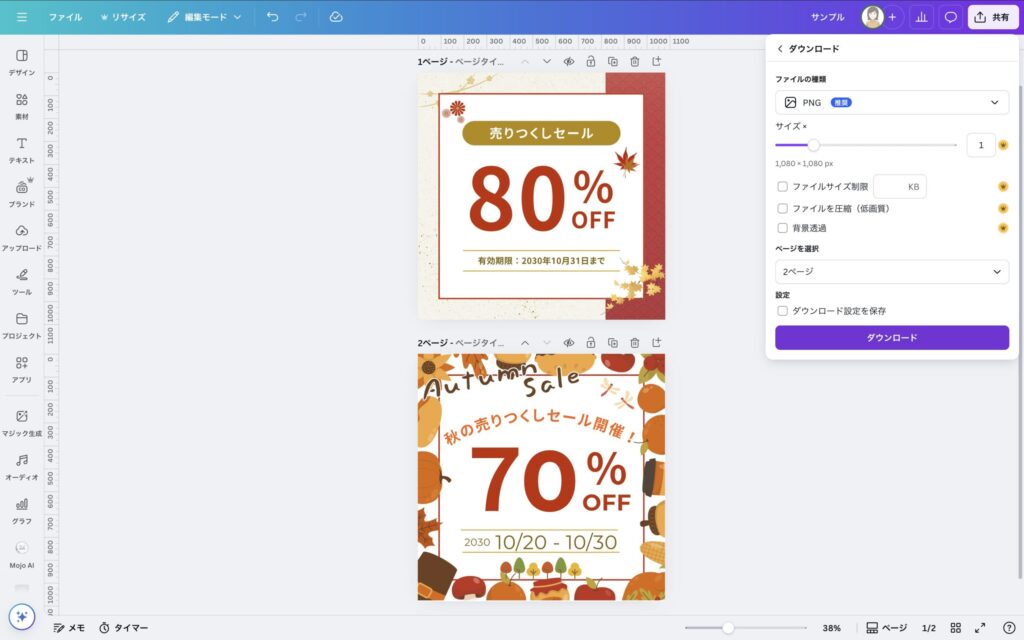
Task: Expand the PNG file type dropdown
Action: (x=891, y=102)
